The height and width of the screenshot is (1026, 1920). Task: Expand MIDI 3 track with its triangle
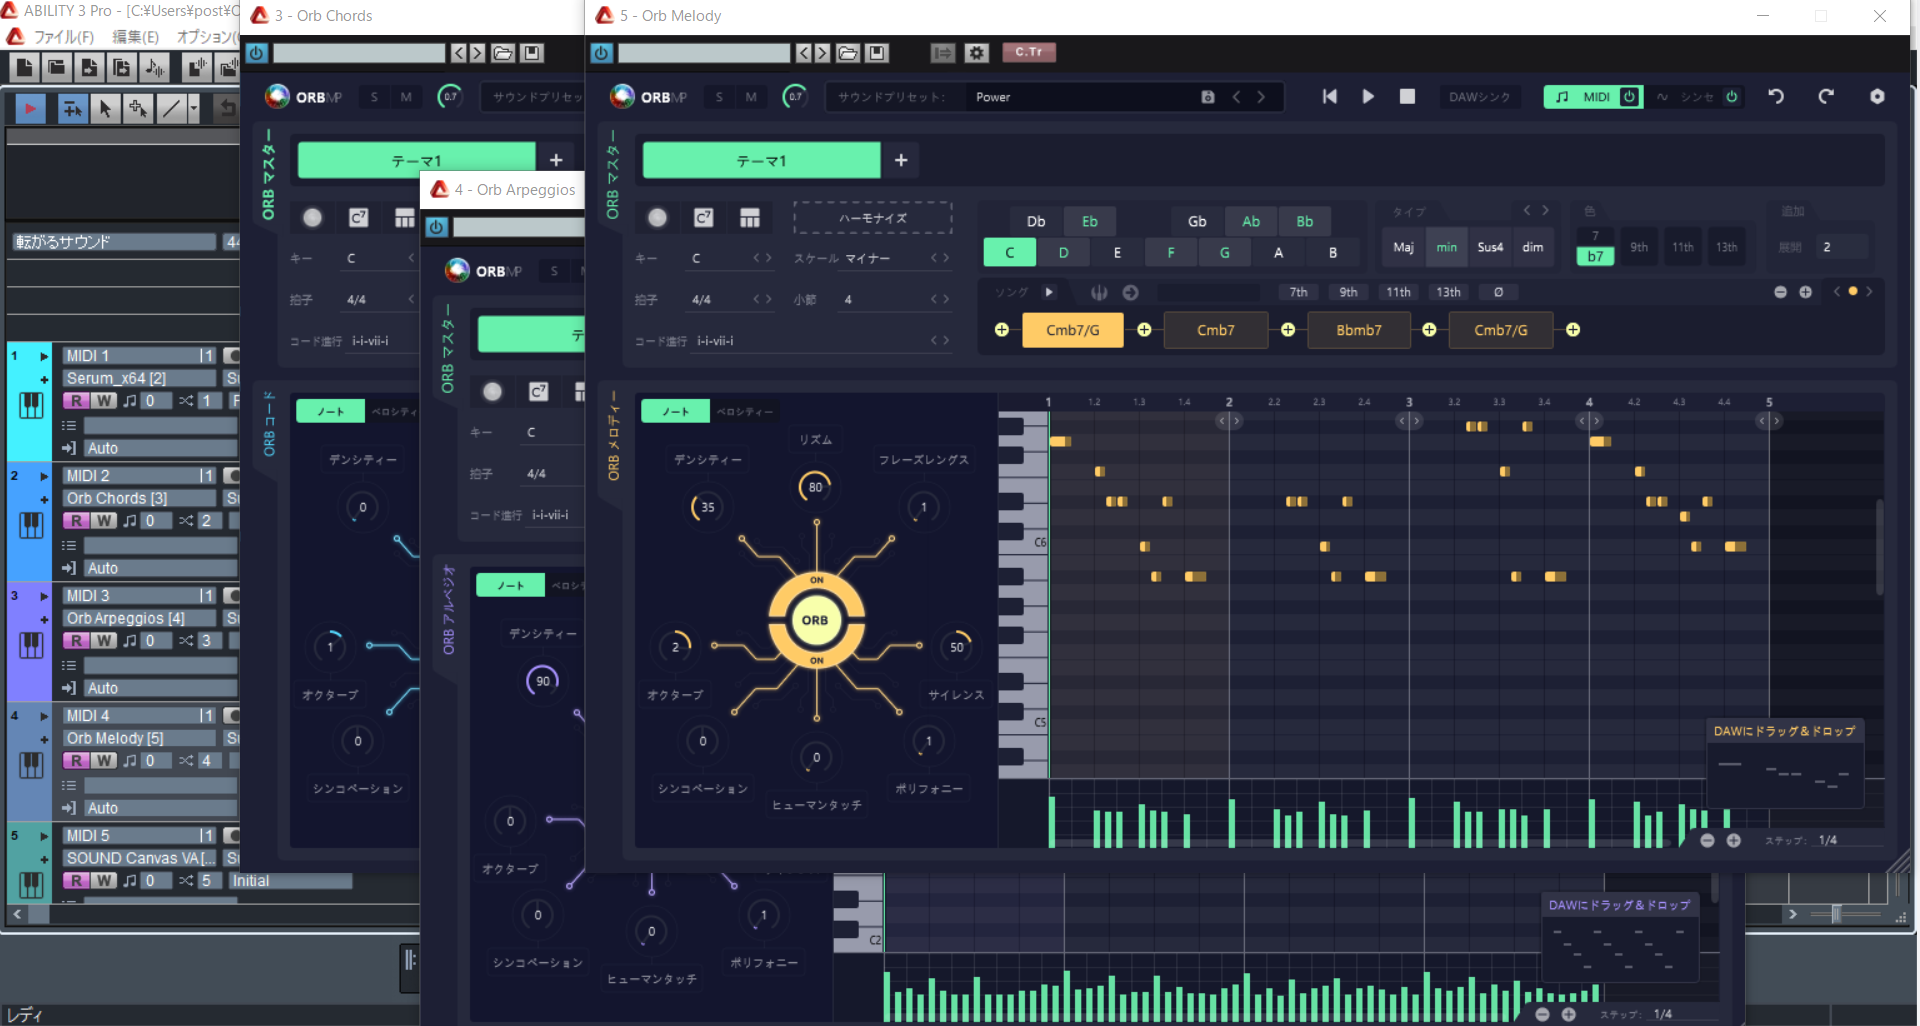pyautogui.click(x=44, y=596)
